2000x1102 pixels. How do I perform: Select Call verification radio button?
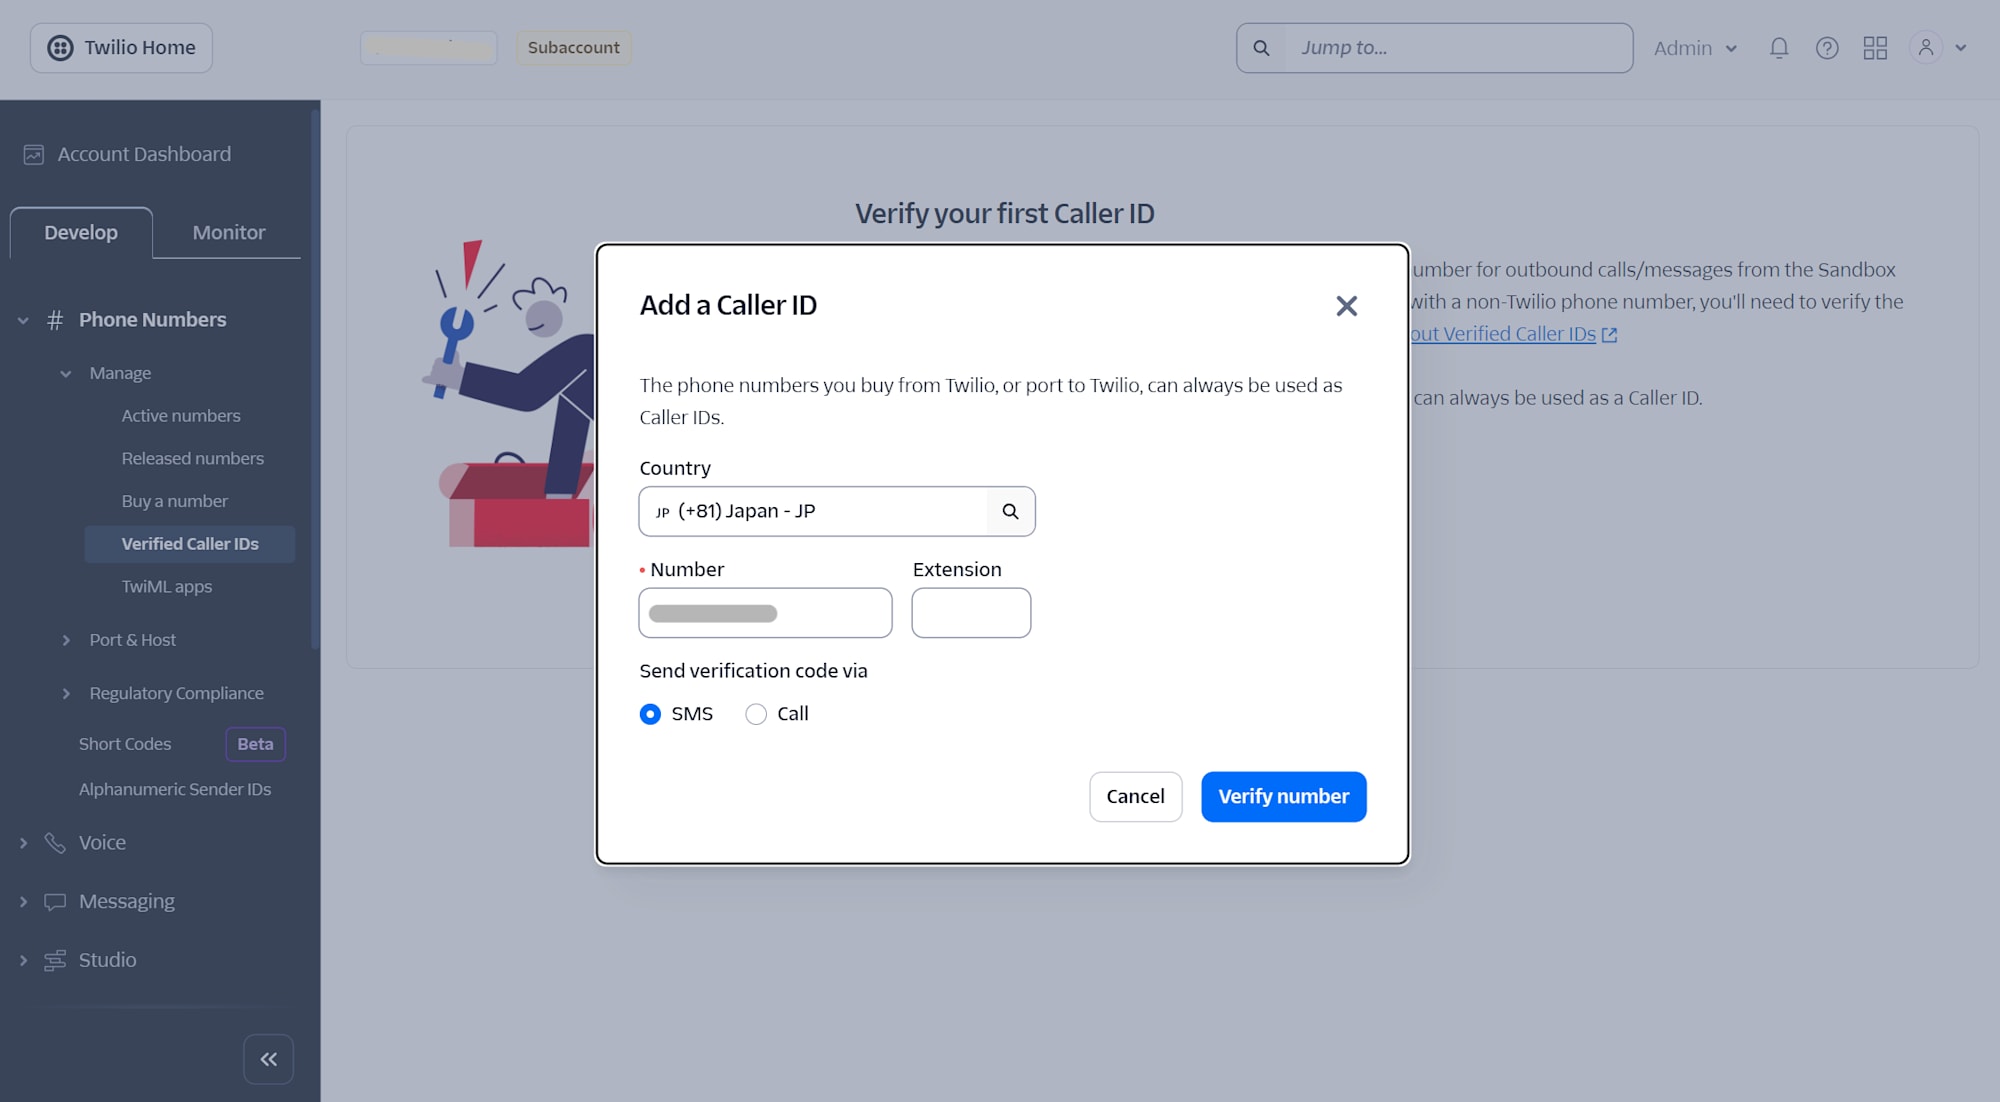click(x=756, y=714)
